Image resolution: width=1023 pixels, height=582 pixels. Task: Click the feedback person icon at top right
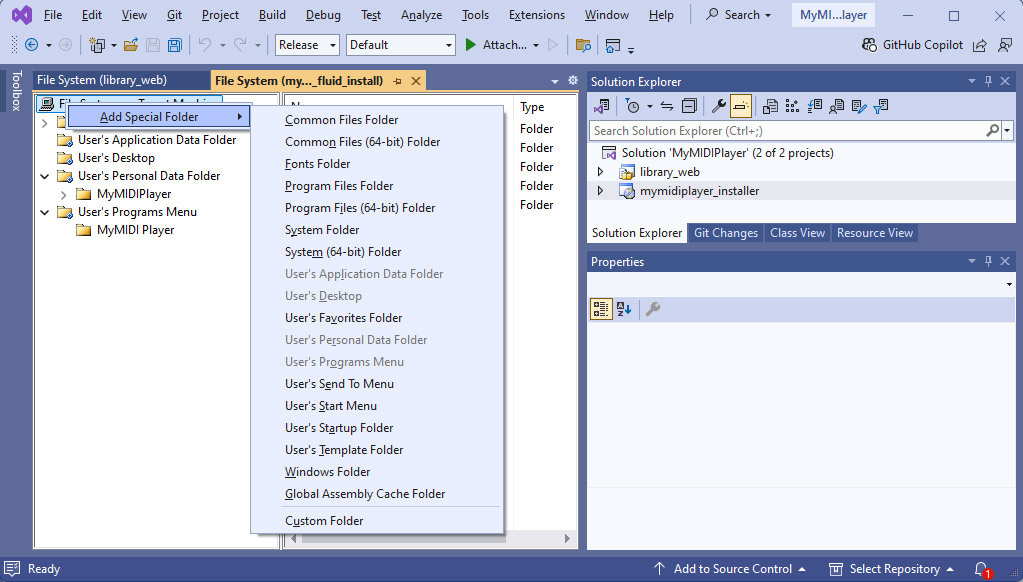pyautogui.click(x=1005, y=45)
